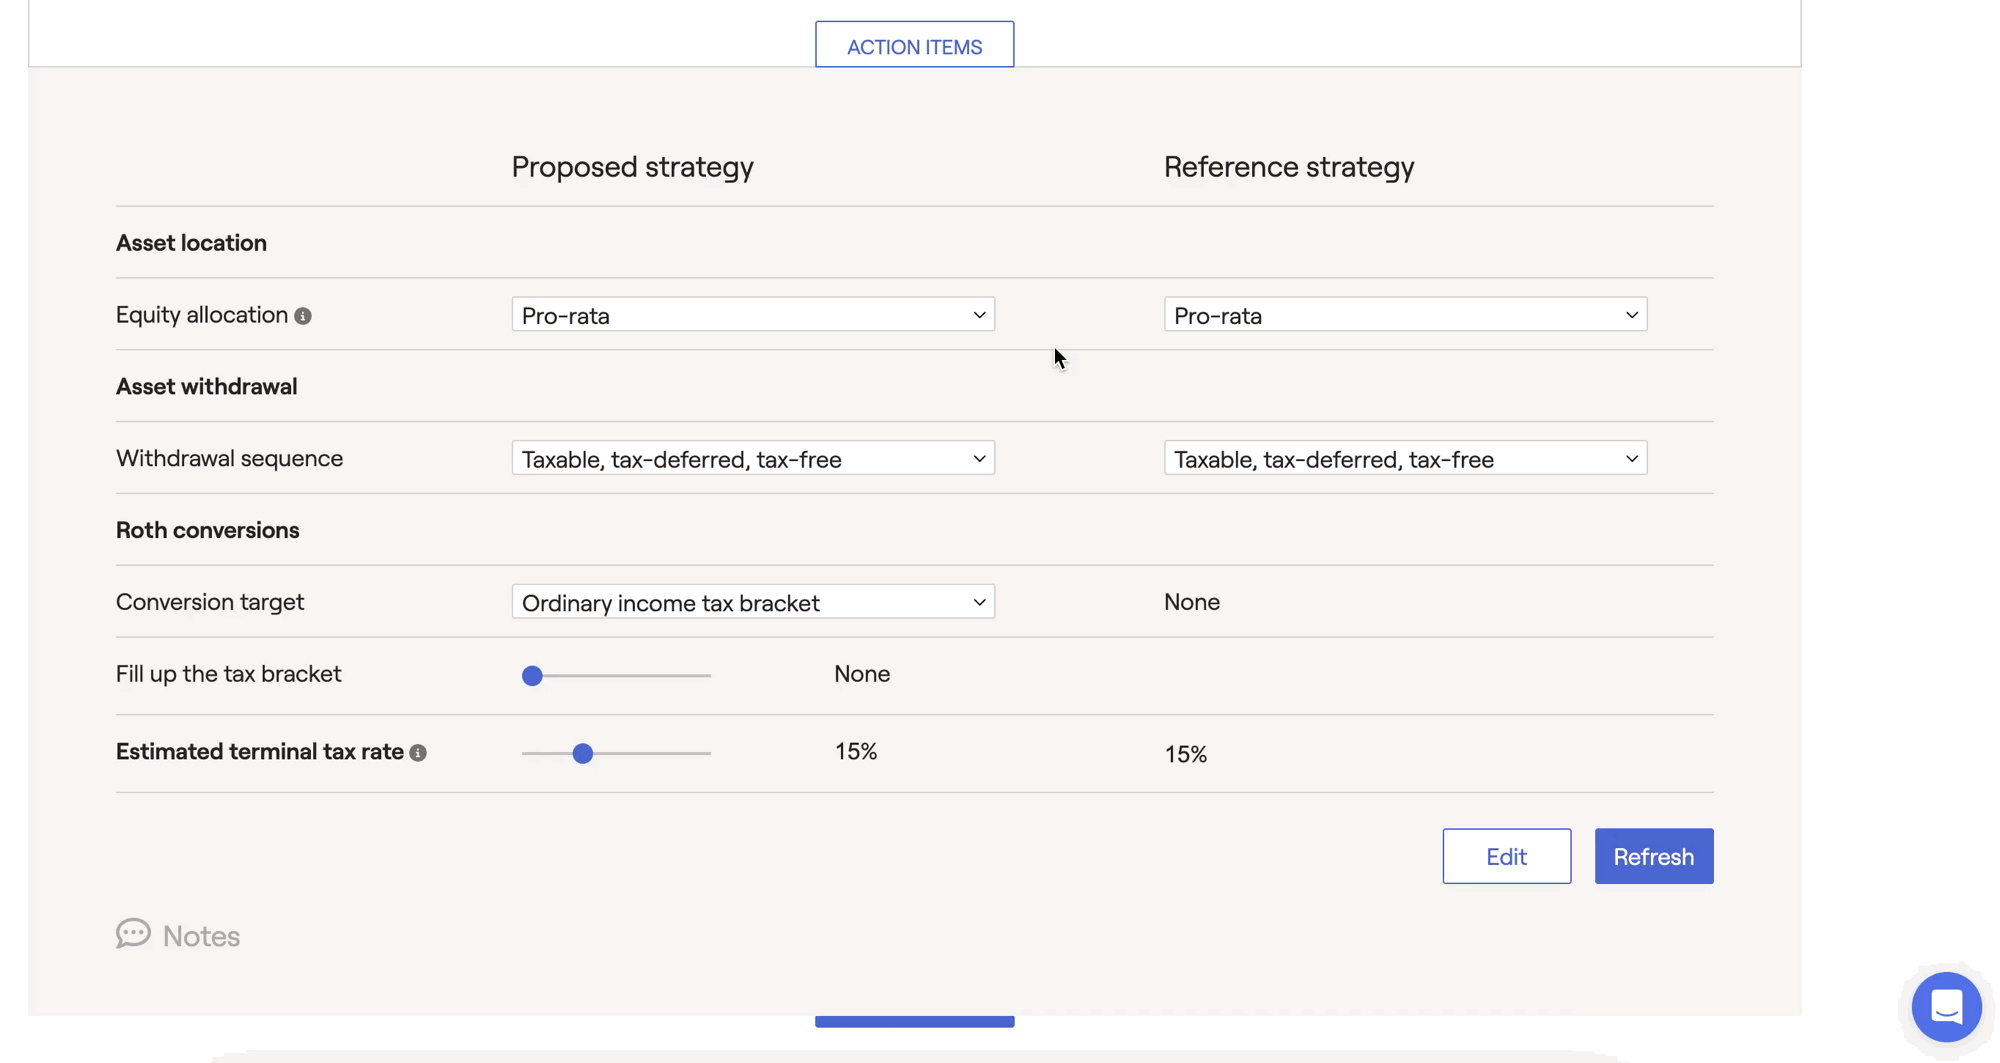The width and height of the screenshot is (2000, 1063).
Task: Click the Notes text label
Action: click(x=201, y=936)
